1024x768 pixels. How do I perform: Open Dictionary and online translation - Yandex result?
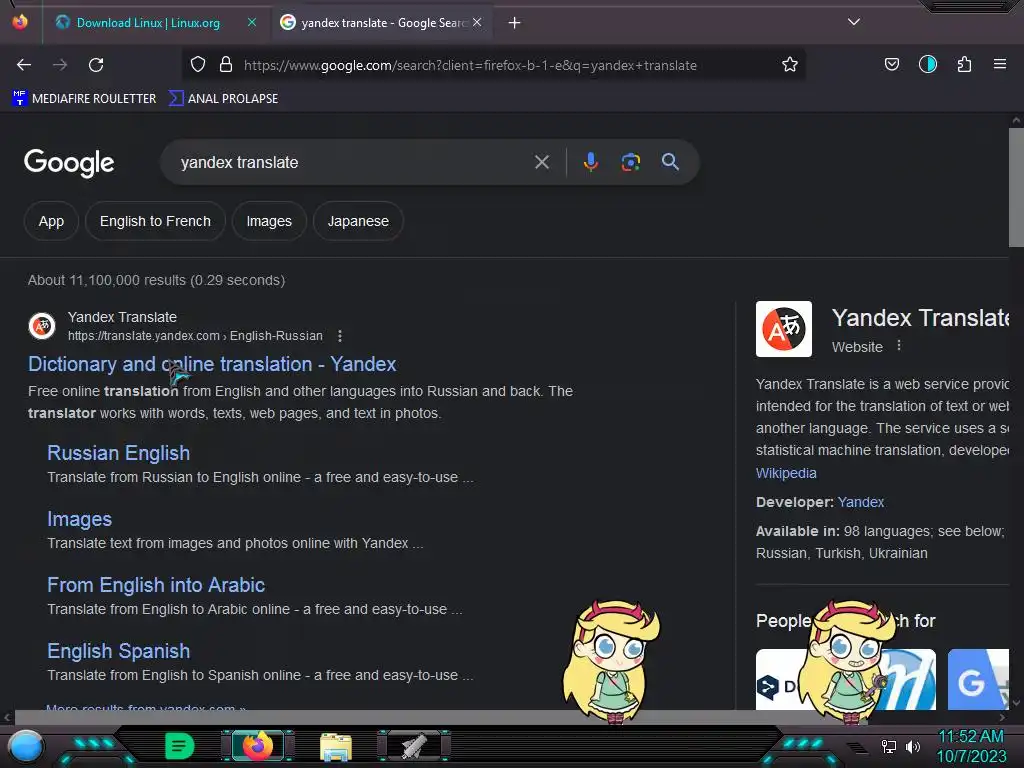212,364
